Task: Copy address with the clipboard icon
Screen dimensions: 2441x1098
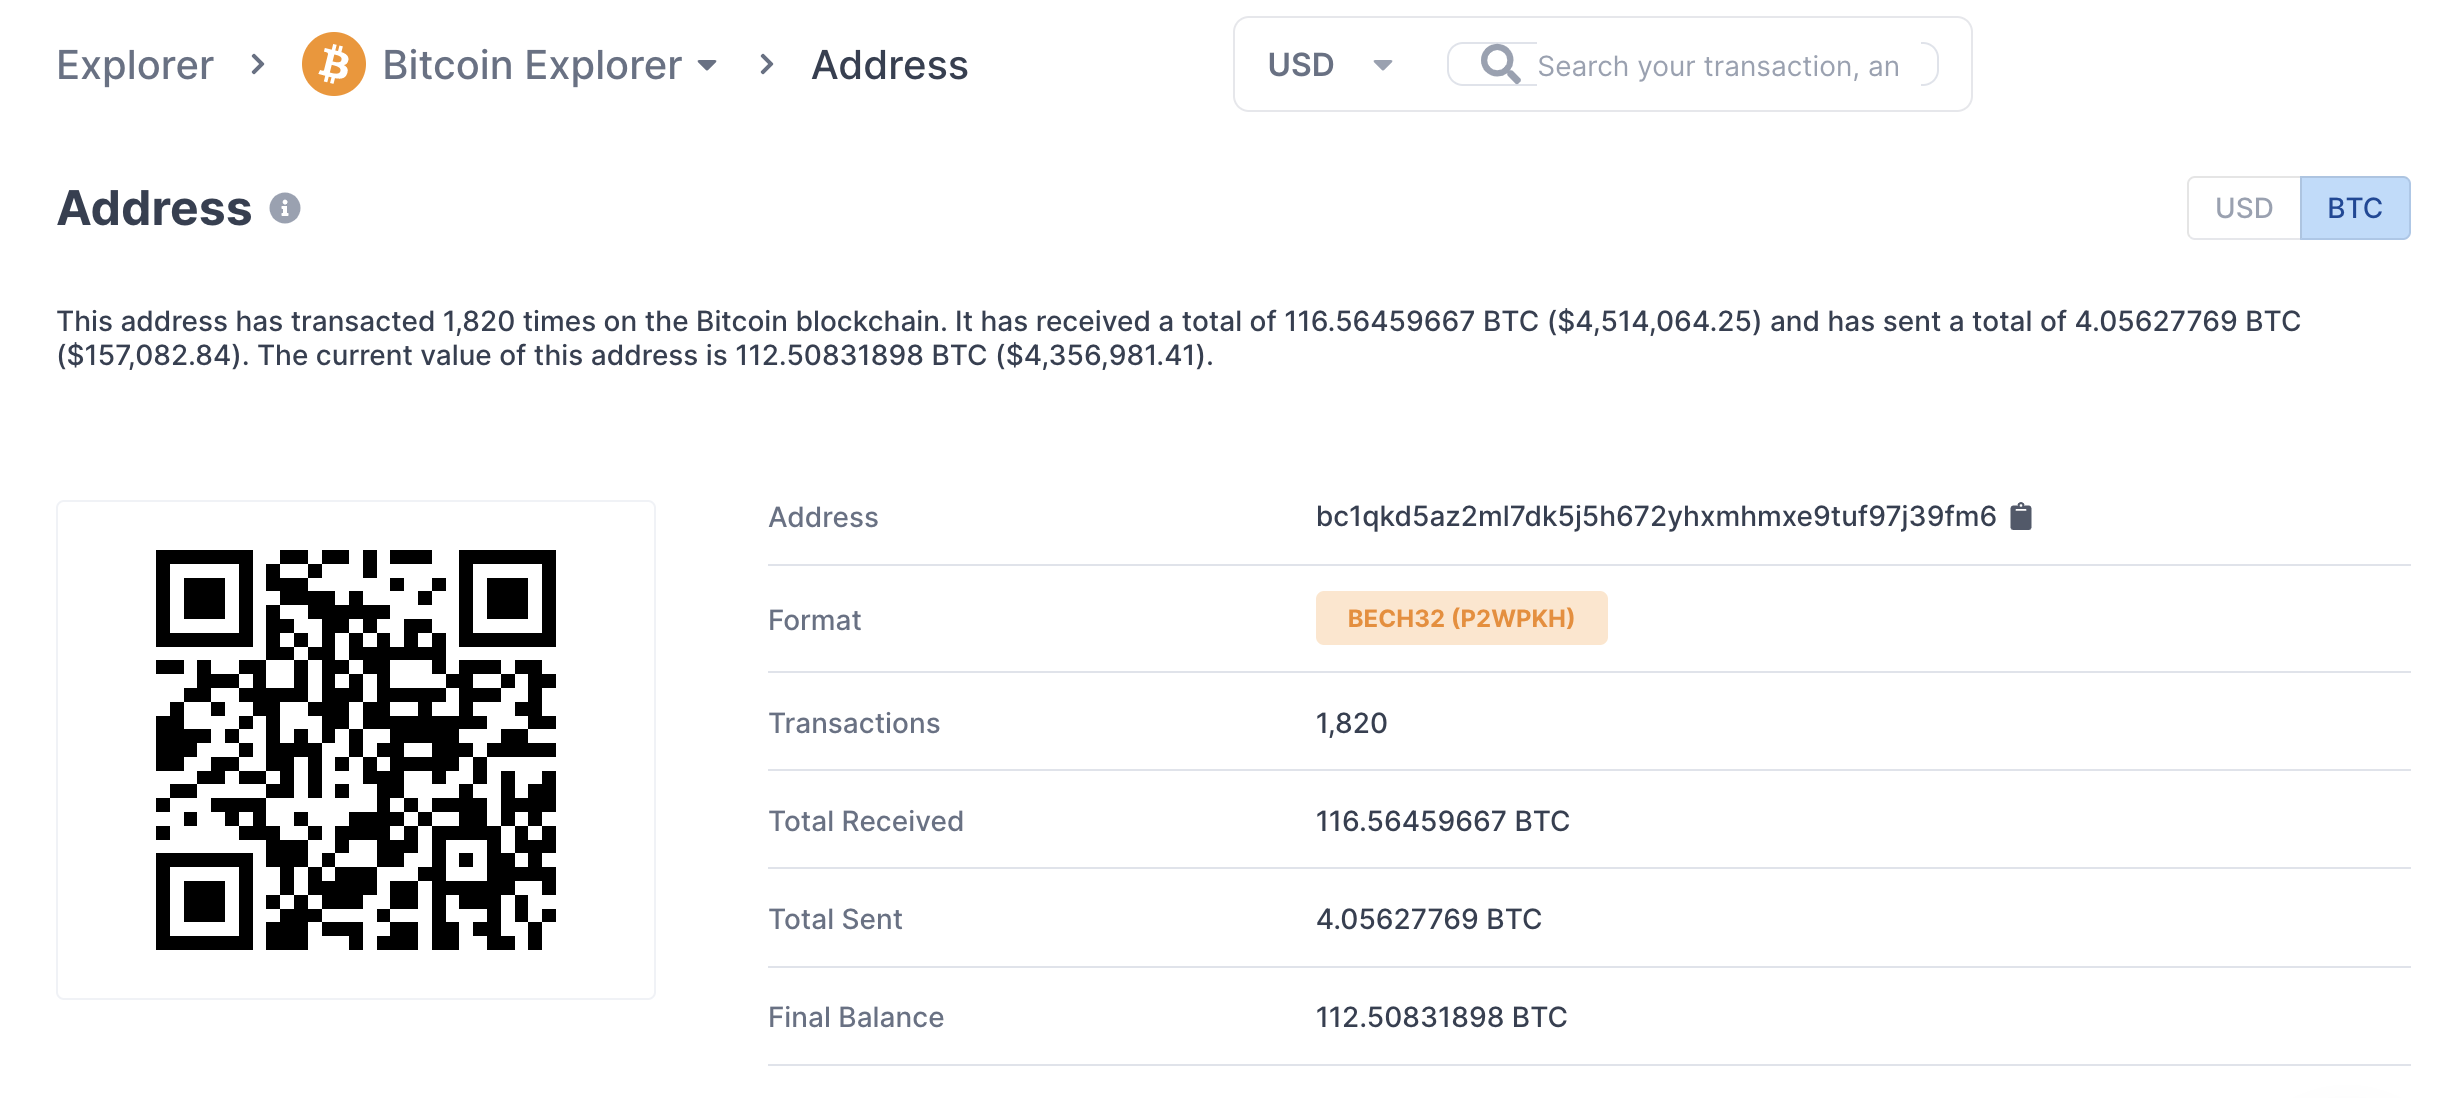Action: coord(2021,516)
